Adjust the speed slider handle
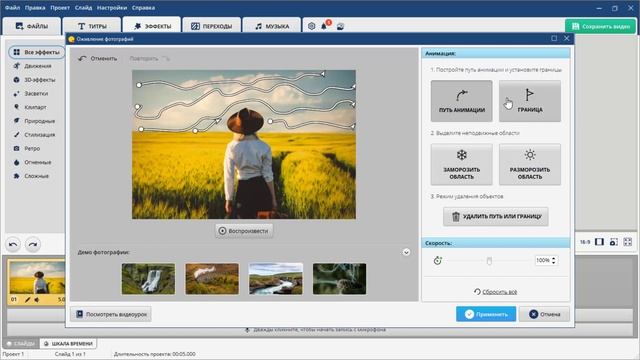640x360 pixels. (x=489, y=260)
